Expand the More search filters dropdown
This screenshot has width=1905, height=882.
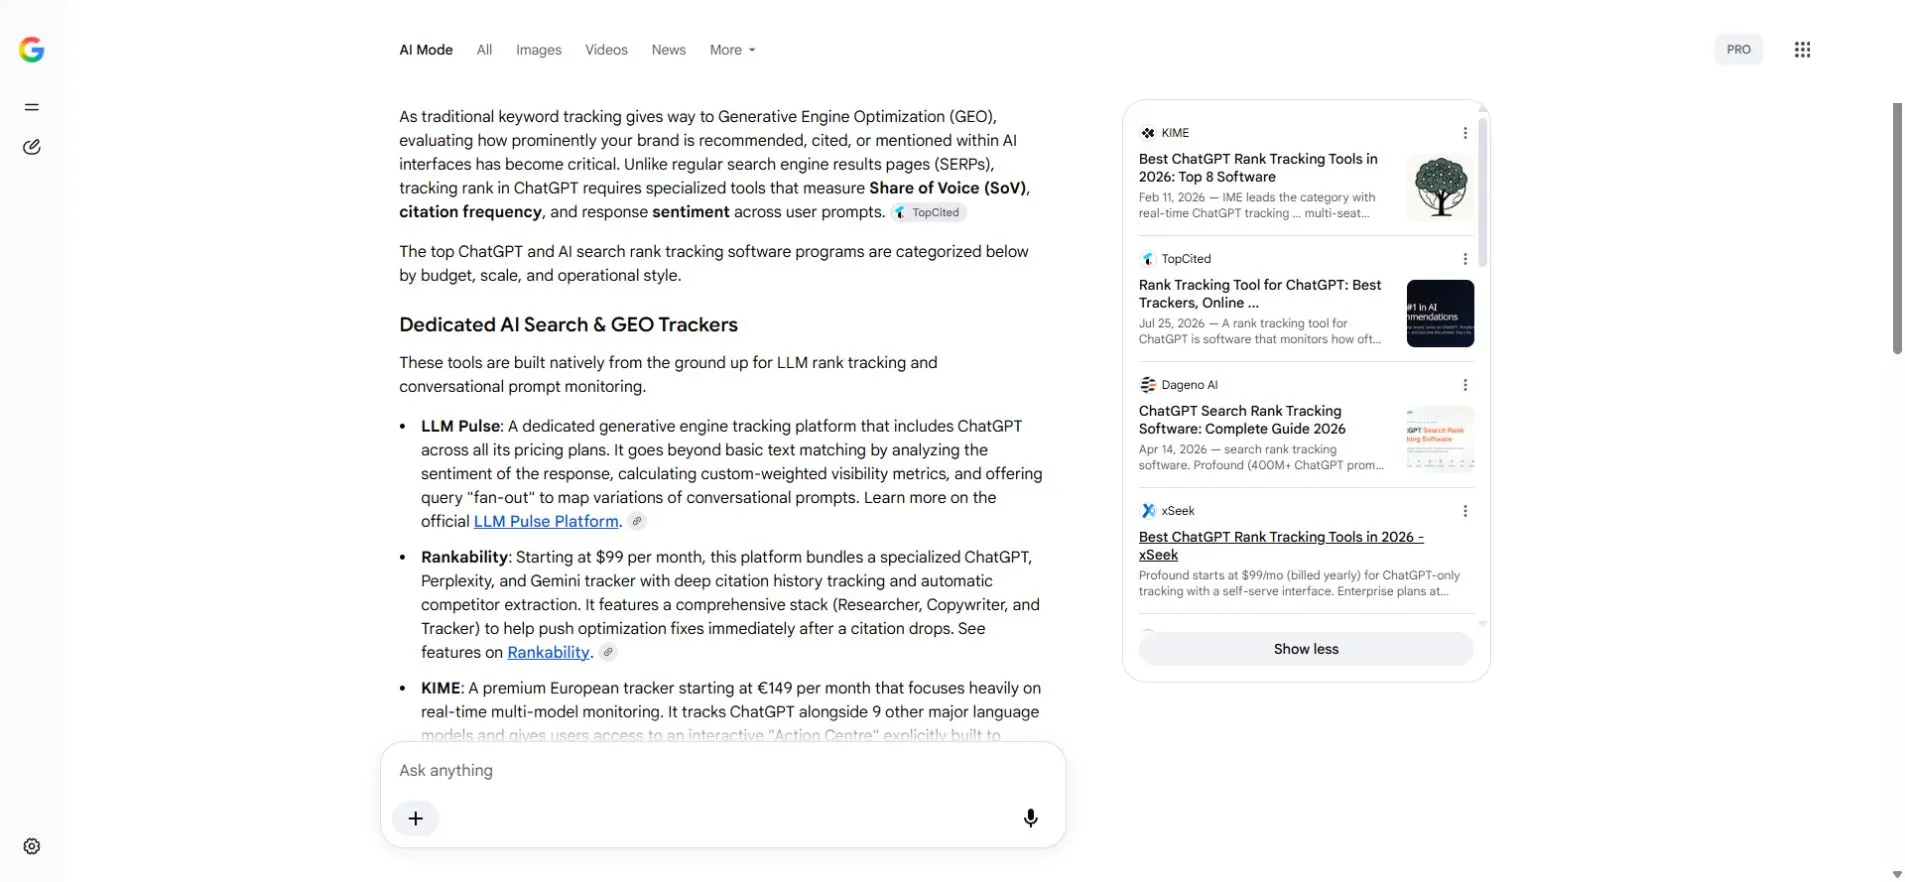(x=732, y=50)
